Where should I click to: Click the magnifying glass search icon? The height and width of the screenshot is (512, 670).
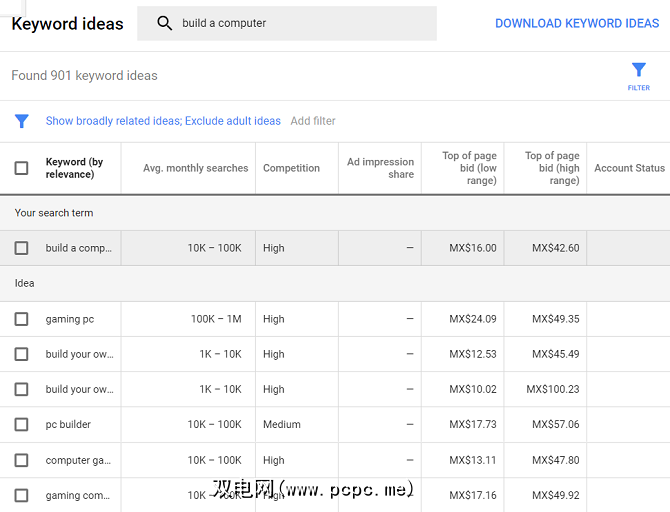click(x=165, y=23)
